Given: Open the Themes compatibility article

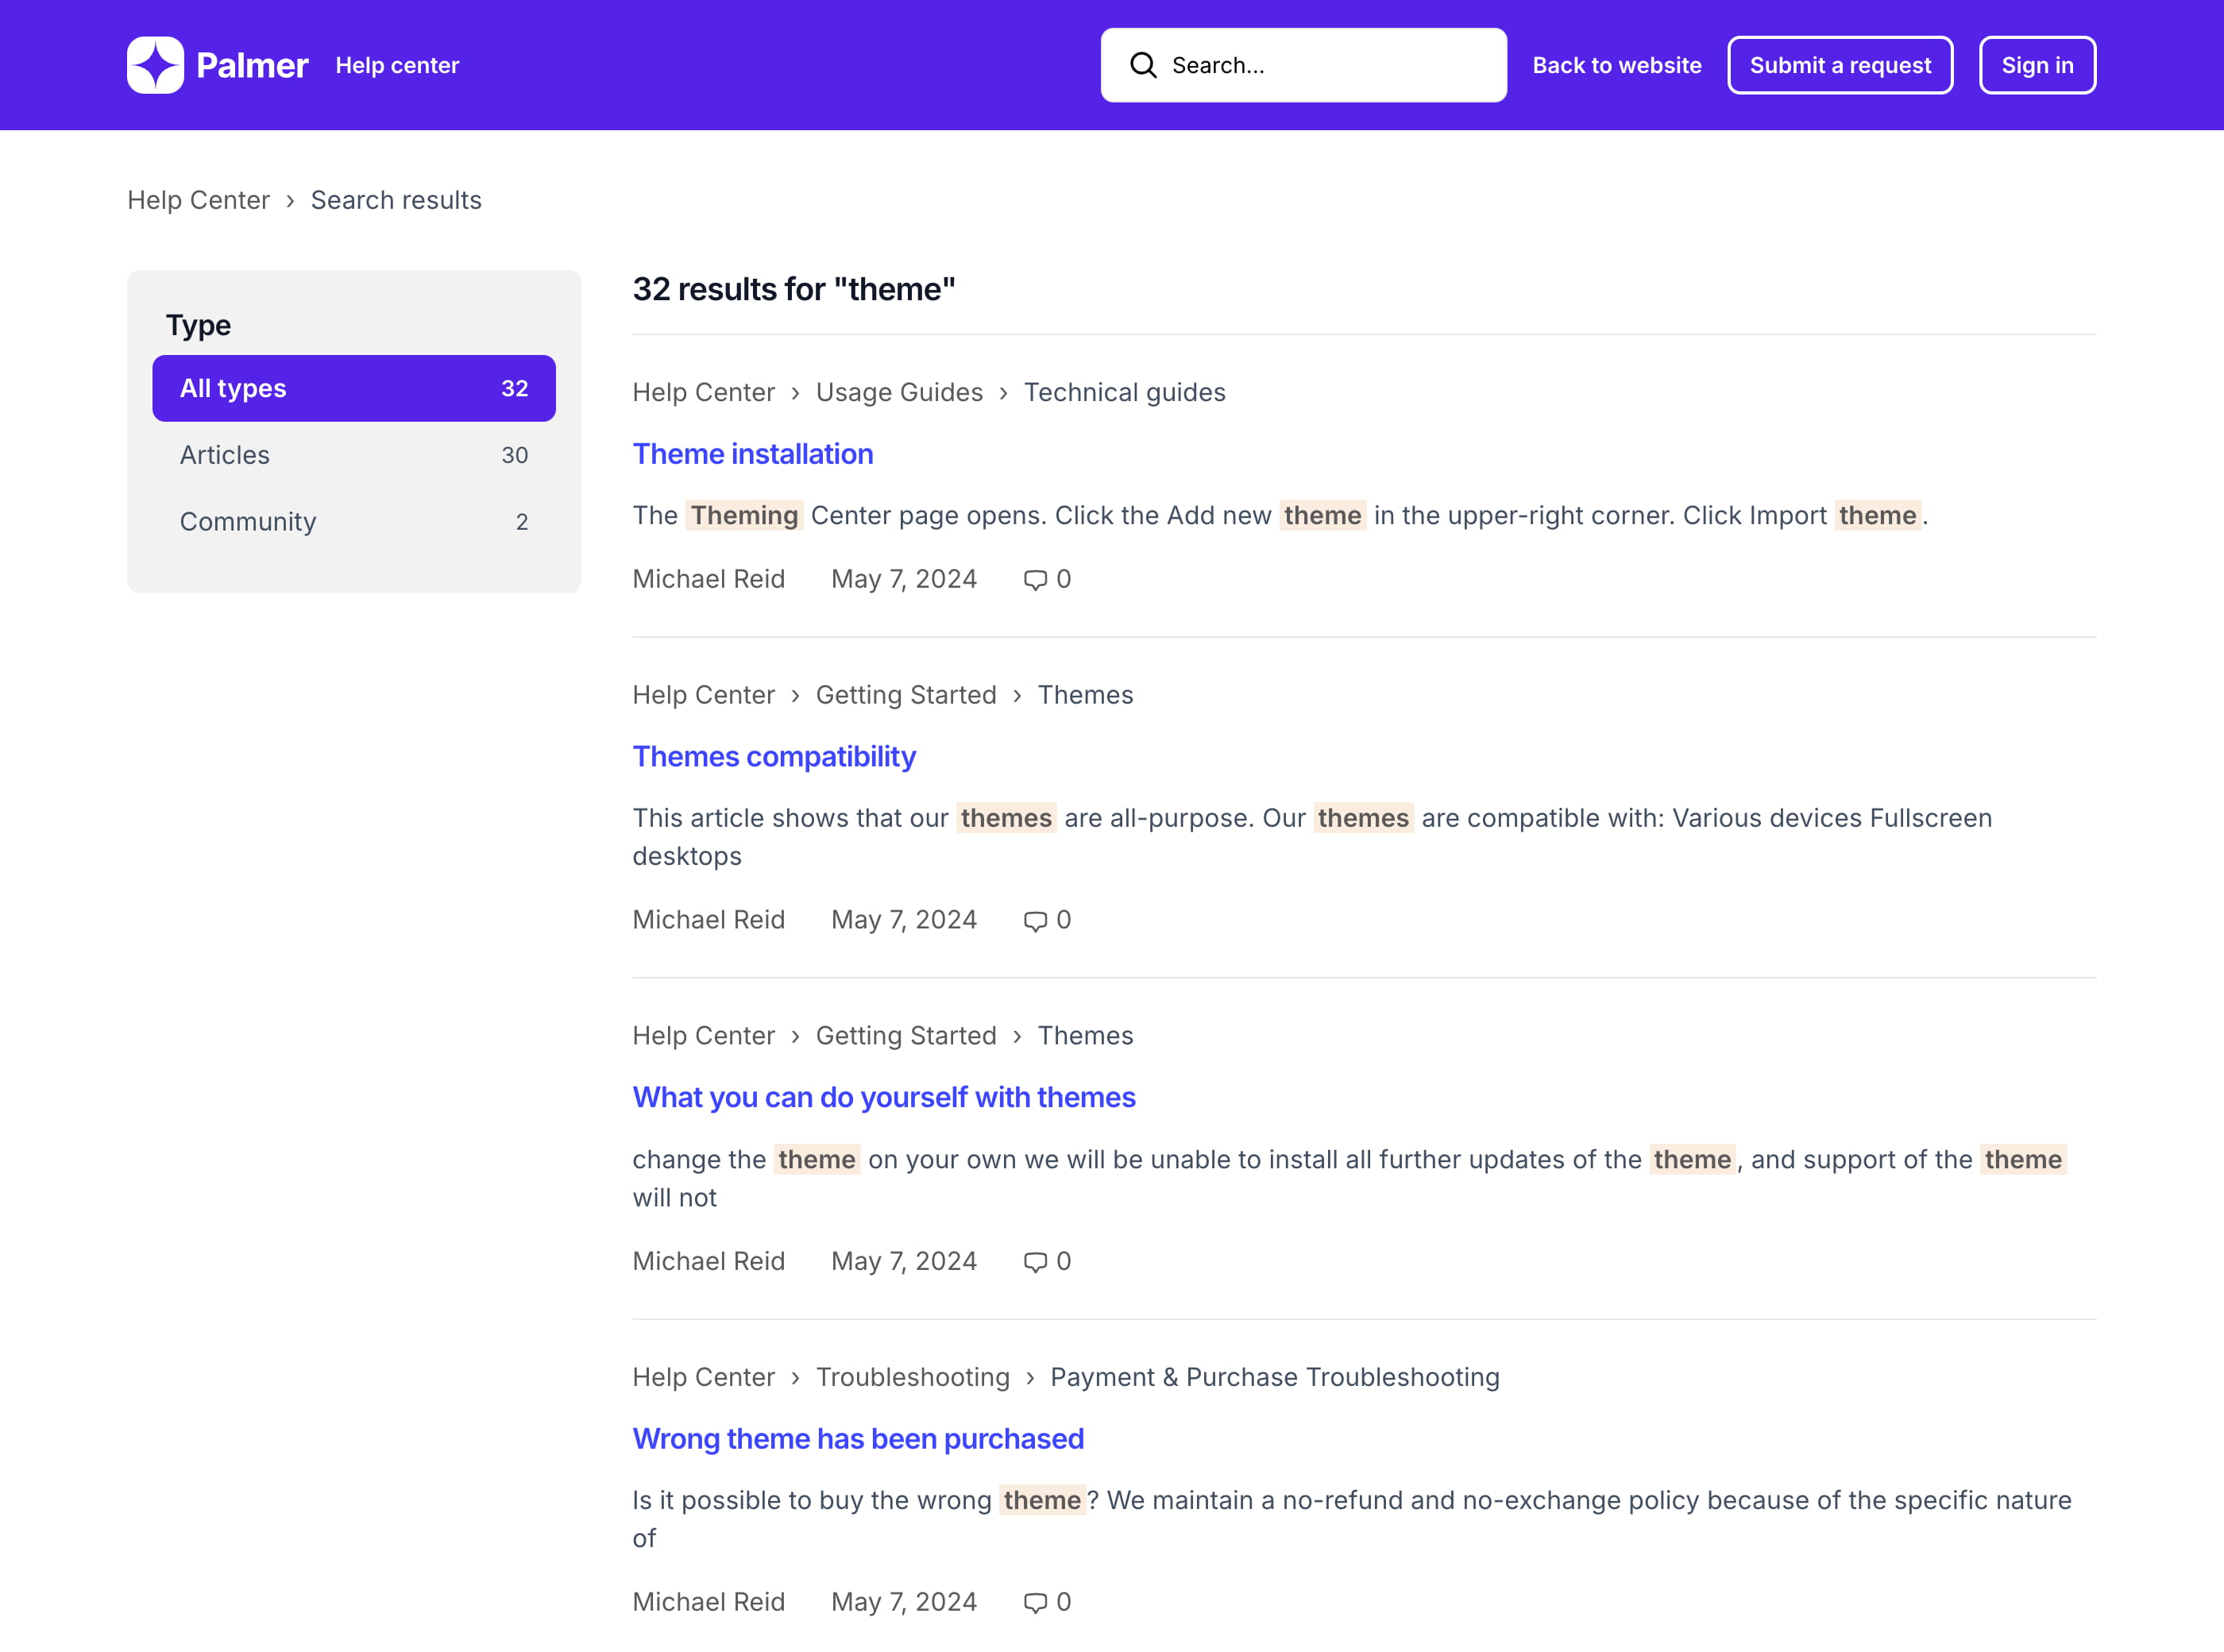Looking at the screenshot, I should pyautogui.click(x=773, y=757).
